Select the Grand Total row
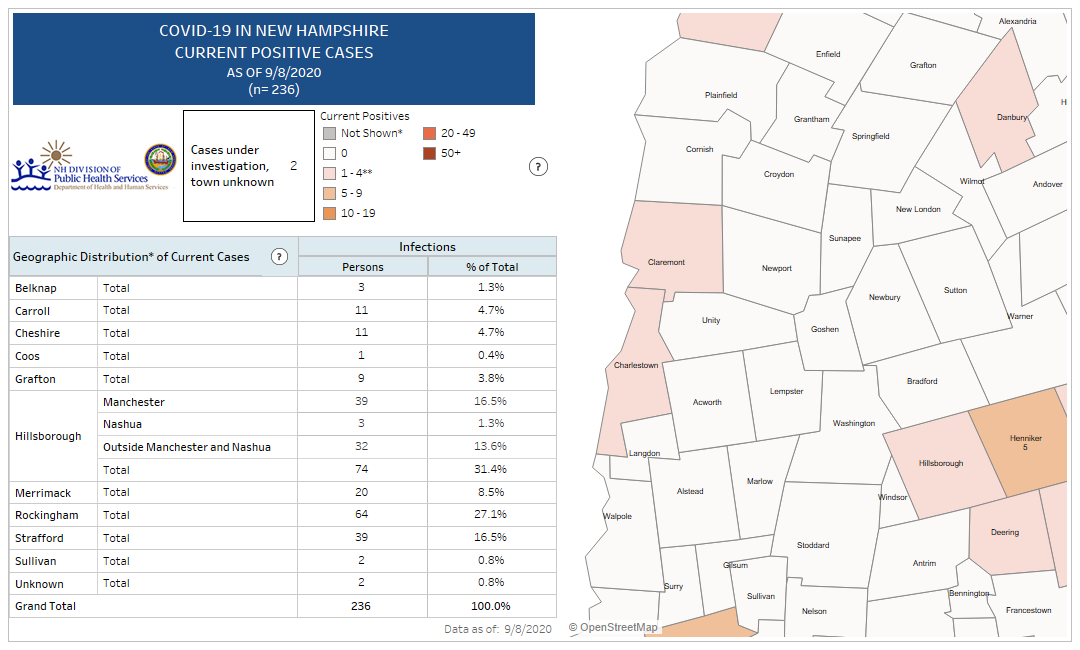This screenshot has height=650, width=1080. pos(45,606)
